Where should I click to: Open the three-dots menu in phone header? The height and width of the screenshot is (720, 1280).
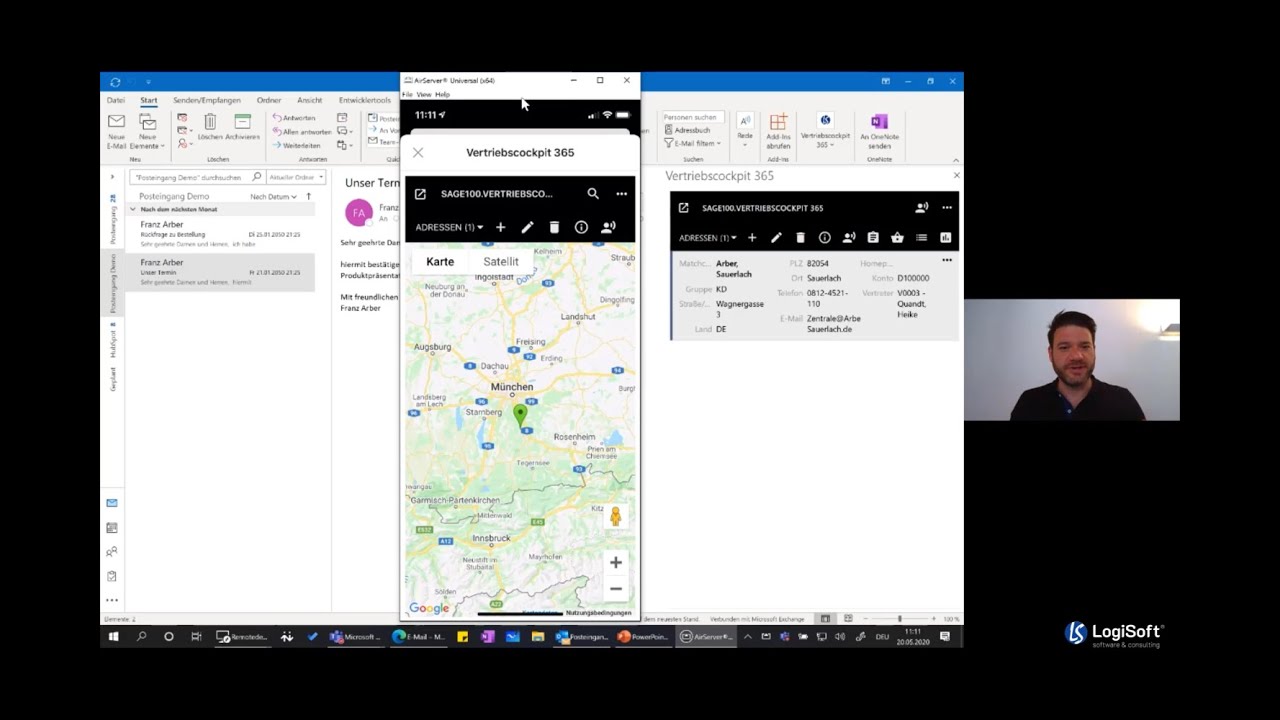tap(621, 194)
